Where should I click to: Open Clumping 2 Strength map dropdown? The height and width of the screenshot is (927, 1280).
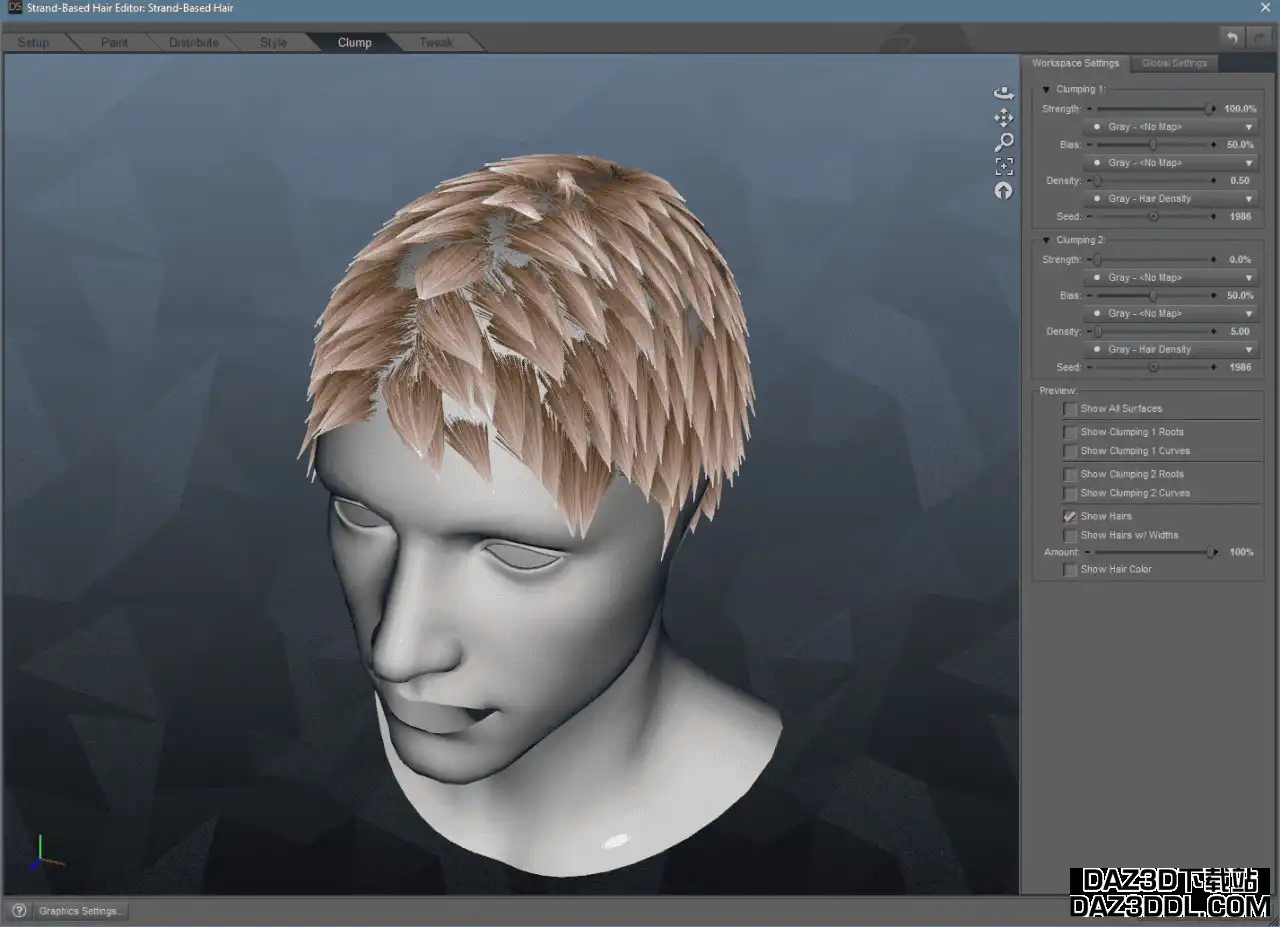click(1173, 278)
